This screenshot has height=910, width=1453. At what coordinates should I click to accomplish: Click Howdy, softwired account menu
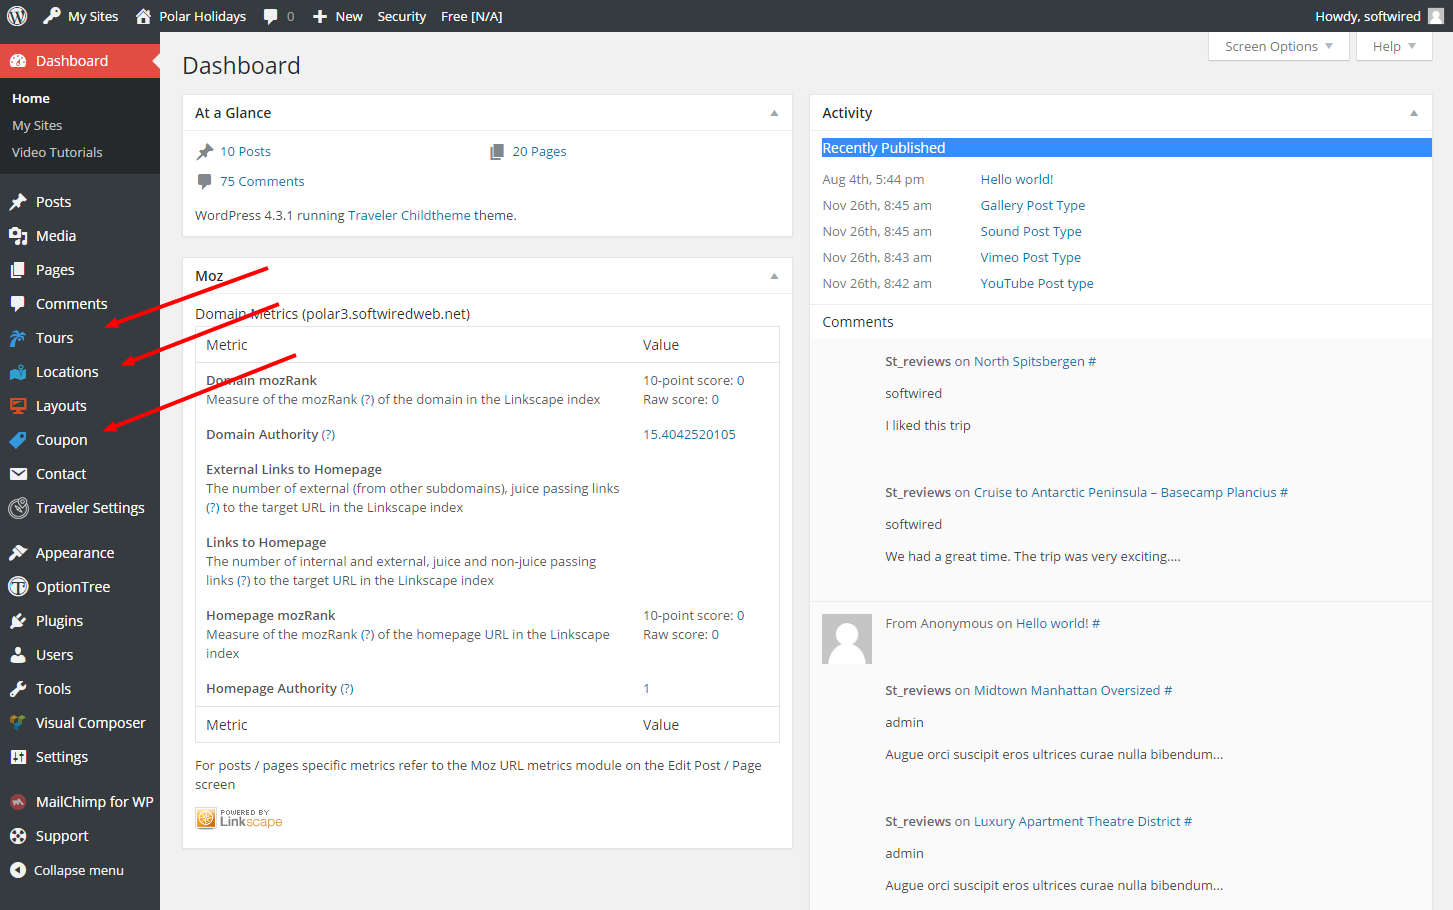[1379, 16]
